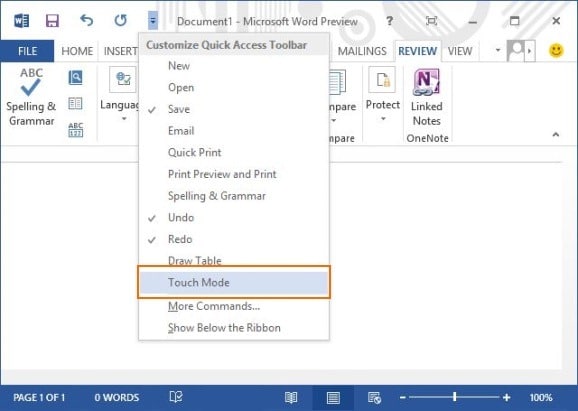Click PAGE 1 OF 1 status indicator
This screenshot has height=411, width=578.
39,397
